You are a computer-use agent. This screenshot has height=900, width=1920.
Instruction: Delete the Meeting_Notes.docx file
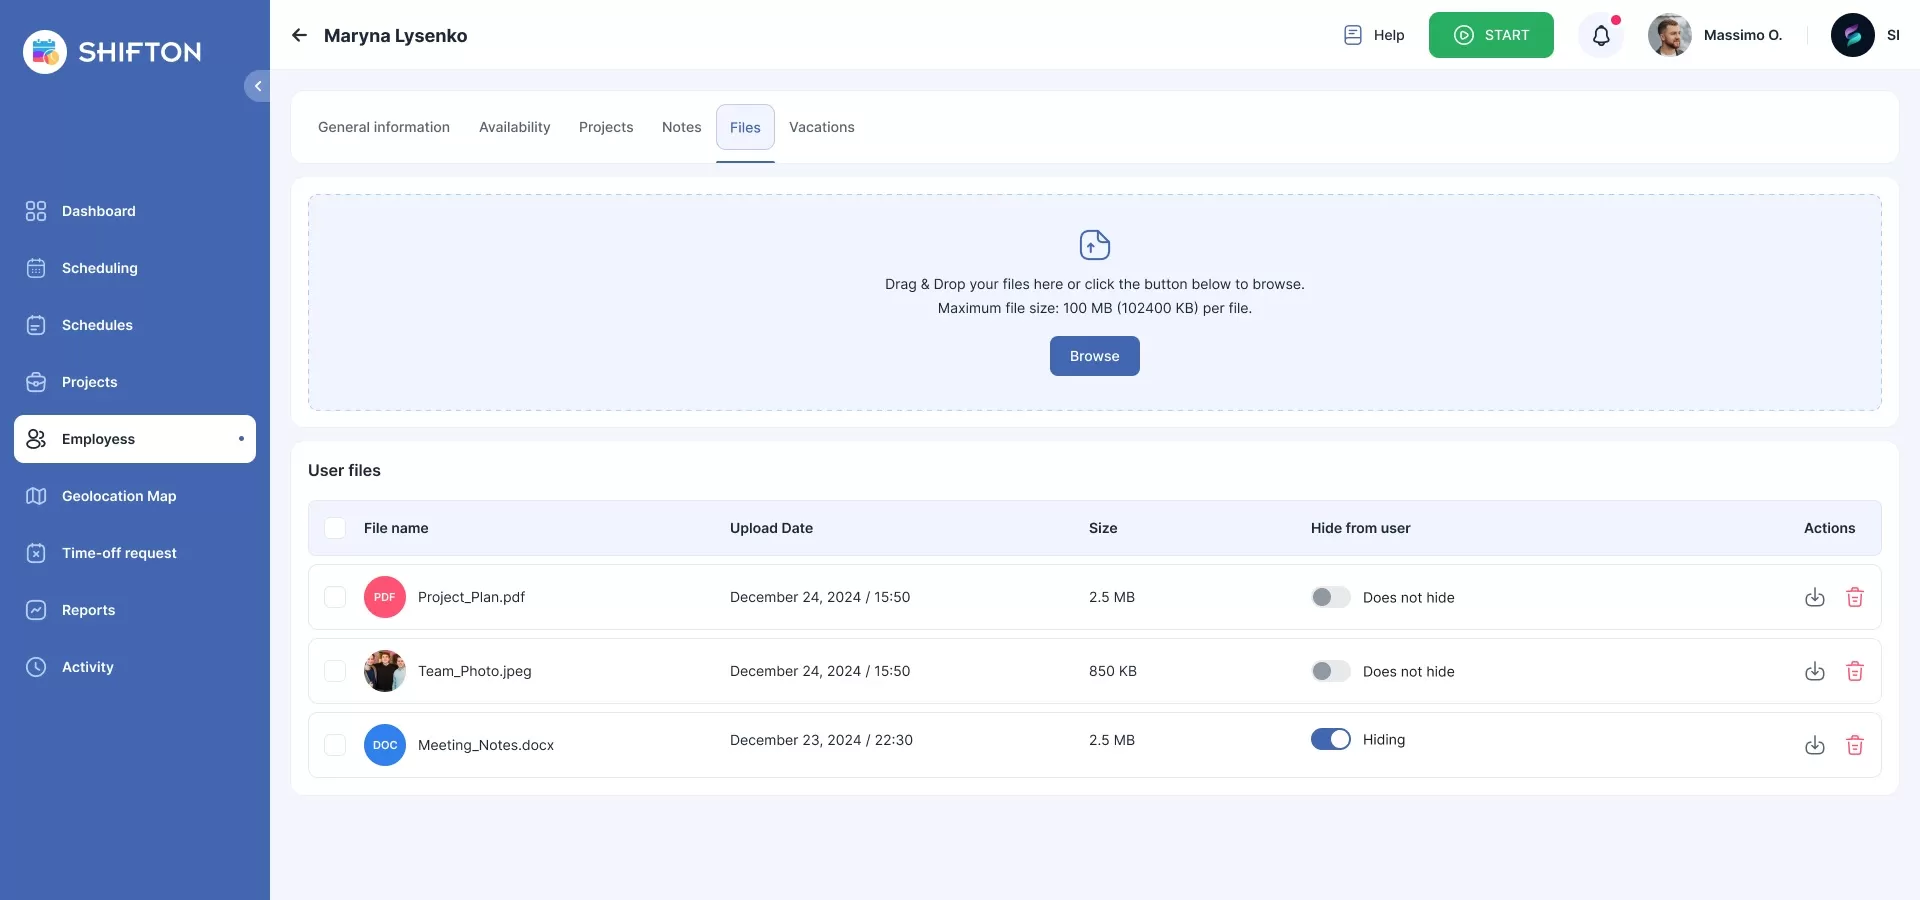[1854, 746]
